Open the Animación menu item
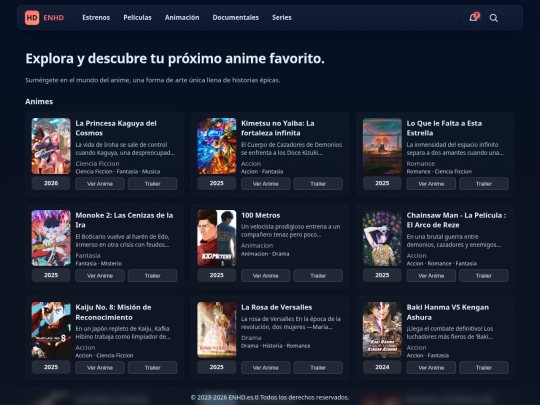 tap(182, 18)
